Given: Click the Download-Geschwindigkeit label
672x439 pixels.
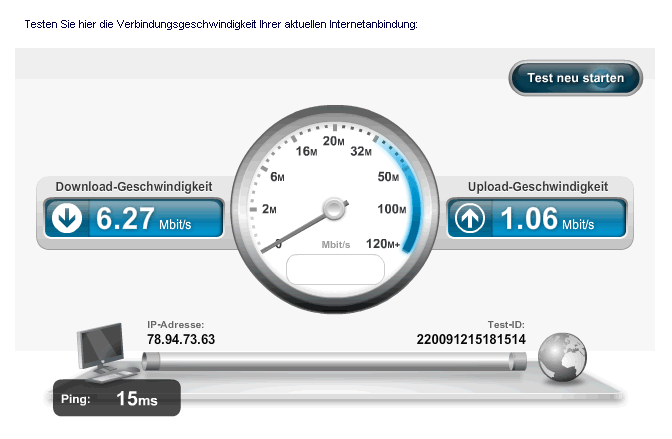Looking at the screenshot, I should (x=134, y=186).
